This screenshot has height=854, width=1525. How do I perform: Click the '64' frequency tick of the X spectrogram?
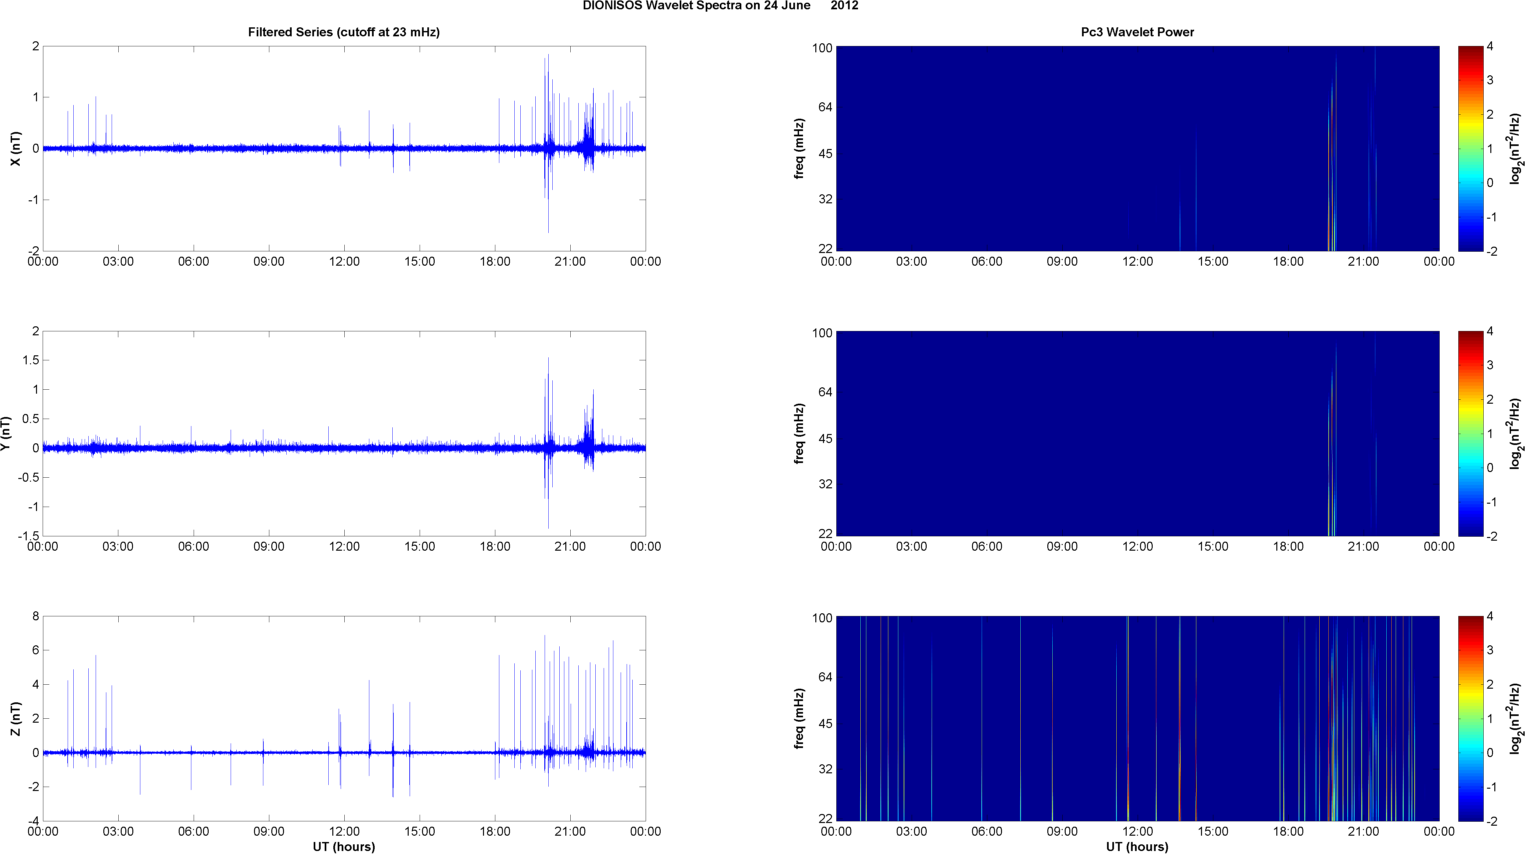(825, 107)
